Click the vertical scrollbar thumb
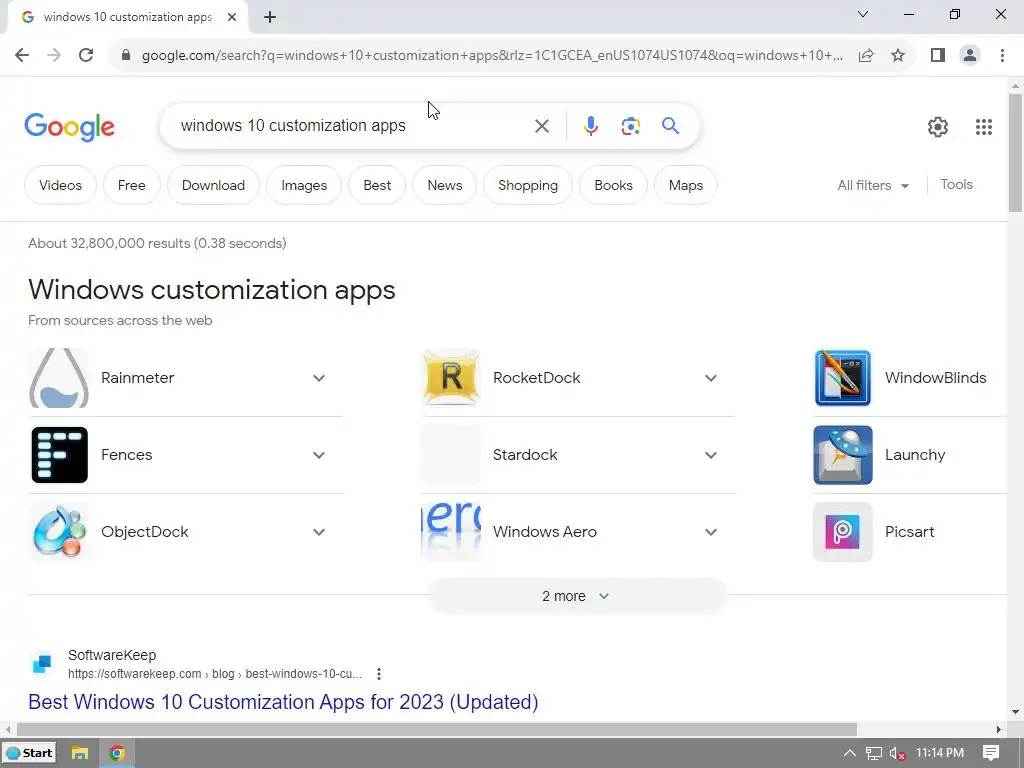This screenshot has height=768, width=1024. pyautogui.click(x=1015, y=153)
